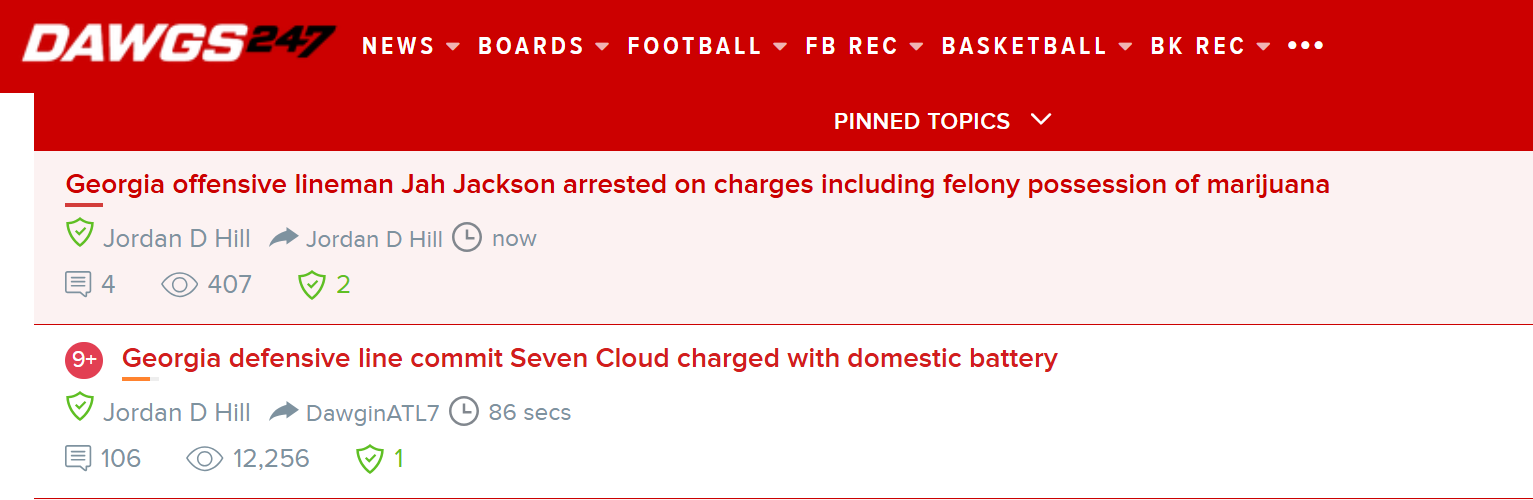The image size is (1533, 500).
Task: Click the last-reply arrow before DawginATL7
Action: click(x=284, y=411)
